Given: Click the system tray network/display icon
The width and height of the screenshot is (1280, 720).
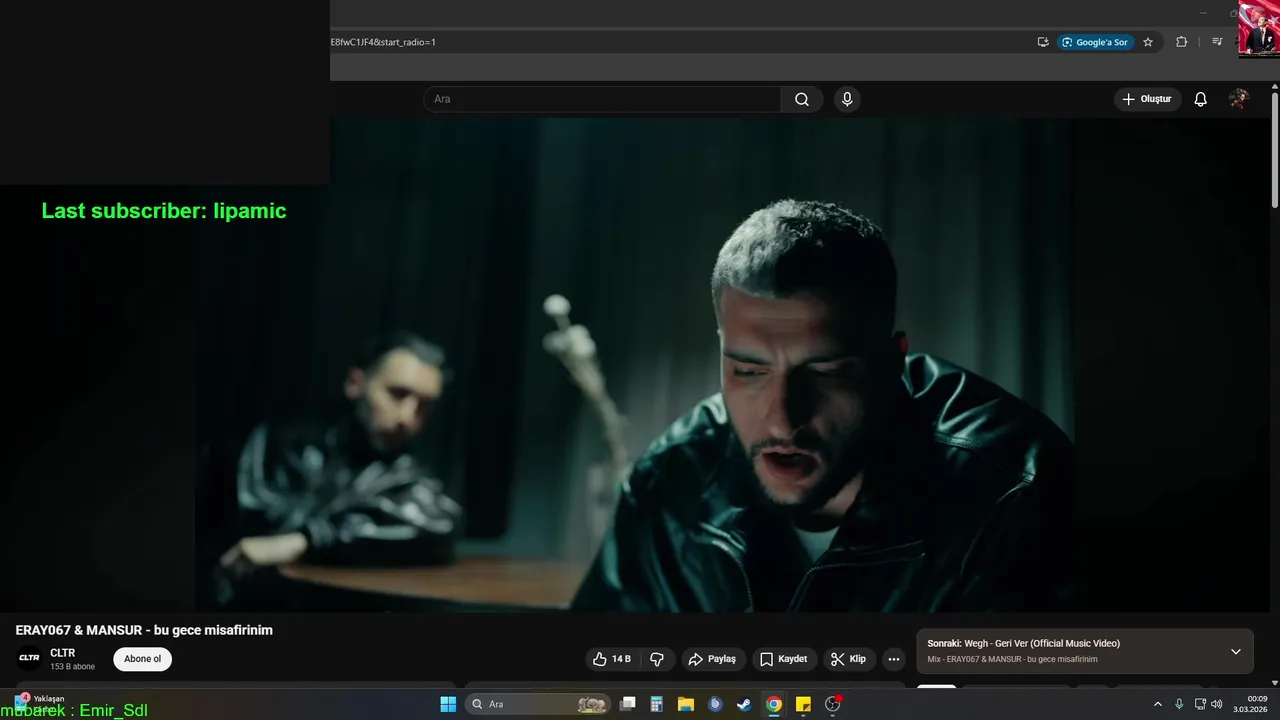Looking at the screenshot, I should pos(1200,704).
